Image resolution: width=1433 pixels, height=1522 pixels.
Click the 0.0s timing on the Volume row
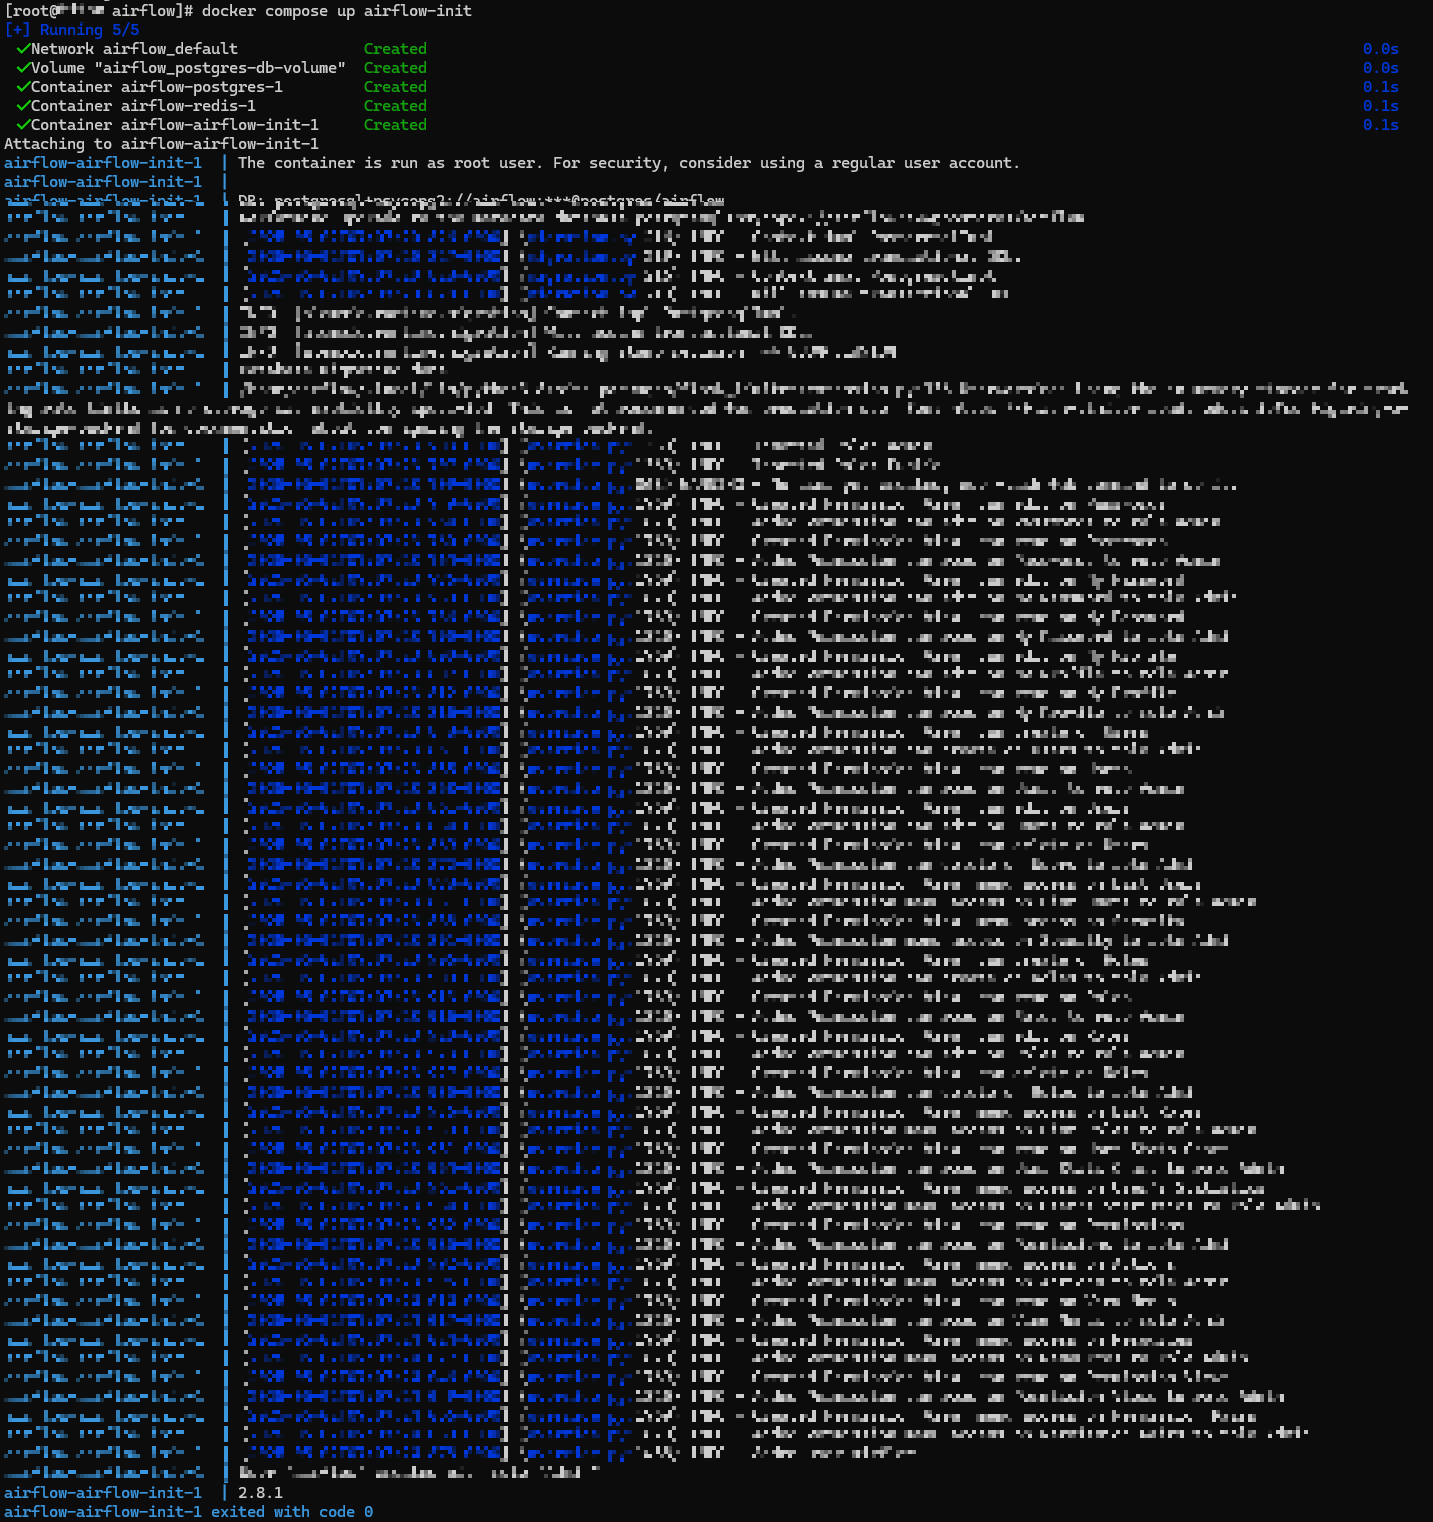click(1381, 67)
